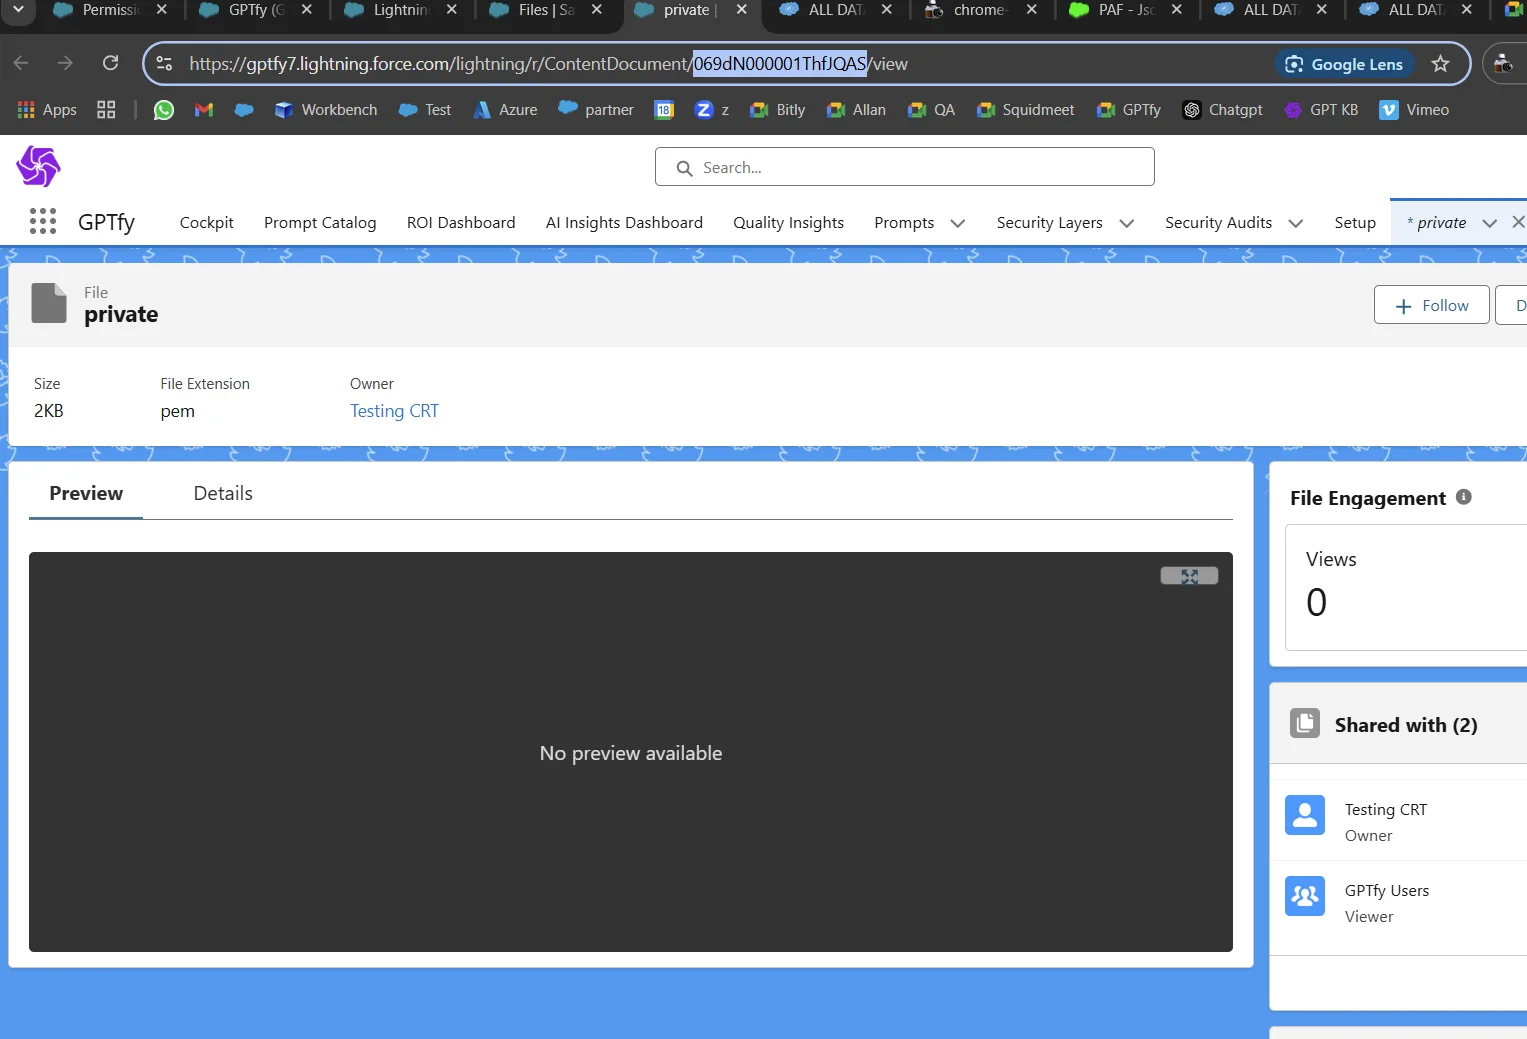Screen dimensions: 1527x1039
Task: Expand the file preview to fullscreen
Action: pos(1188,576)
